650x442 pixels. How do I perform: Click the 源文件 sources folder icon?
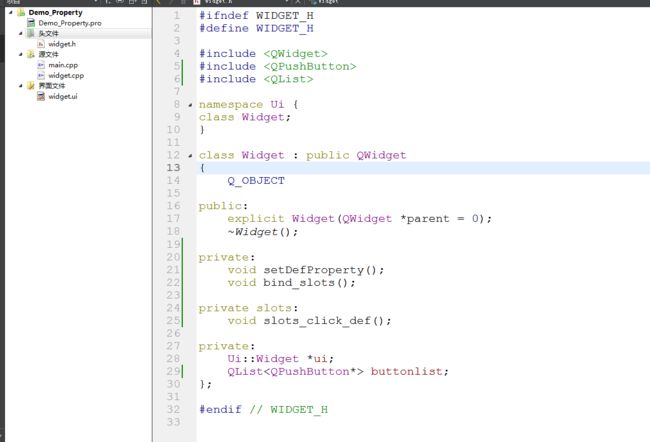[31, 54]
